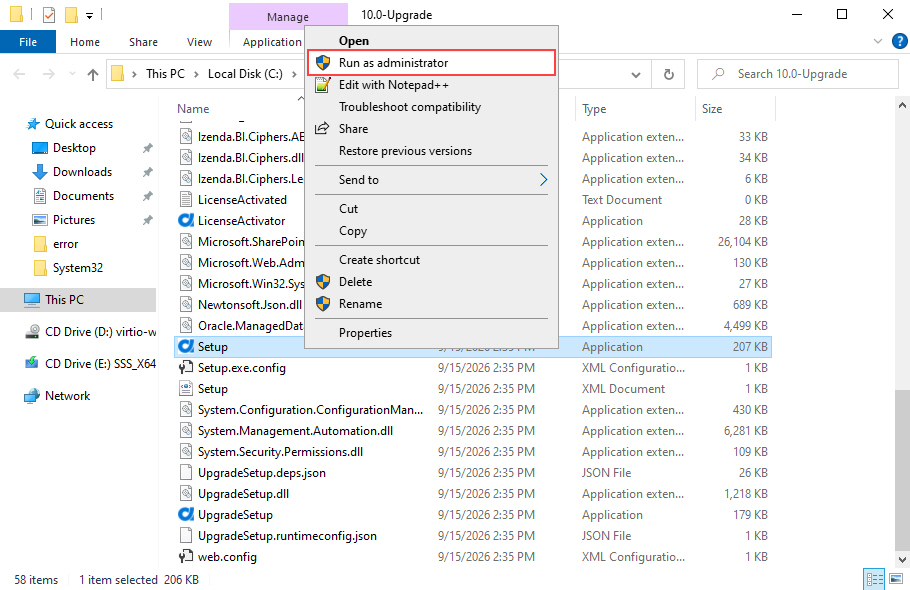Click the Search 10.0-Upgrade field
This screenshot has width=910, height=590.
tap(798, 74)
